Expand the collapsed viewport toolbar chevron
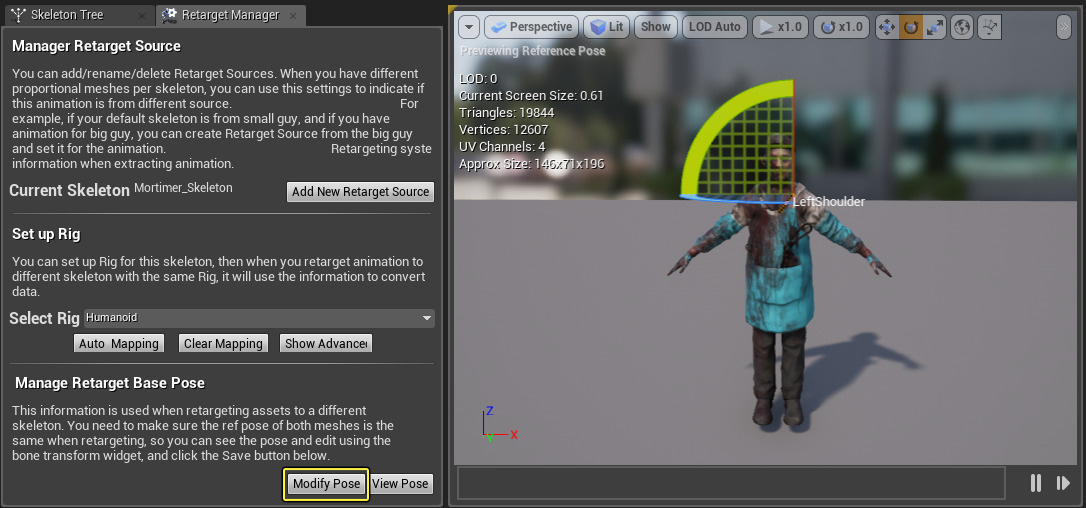 point(1063,27)
